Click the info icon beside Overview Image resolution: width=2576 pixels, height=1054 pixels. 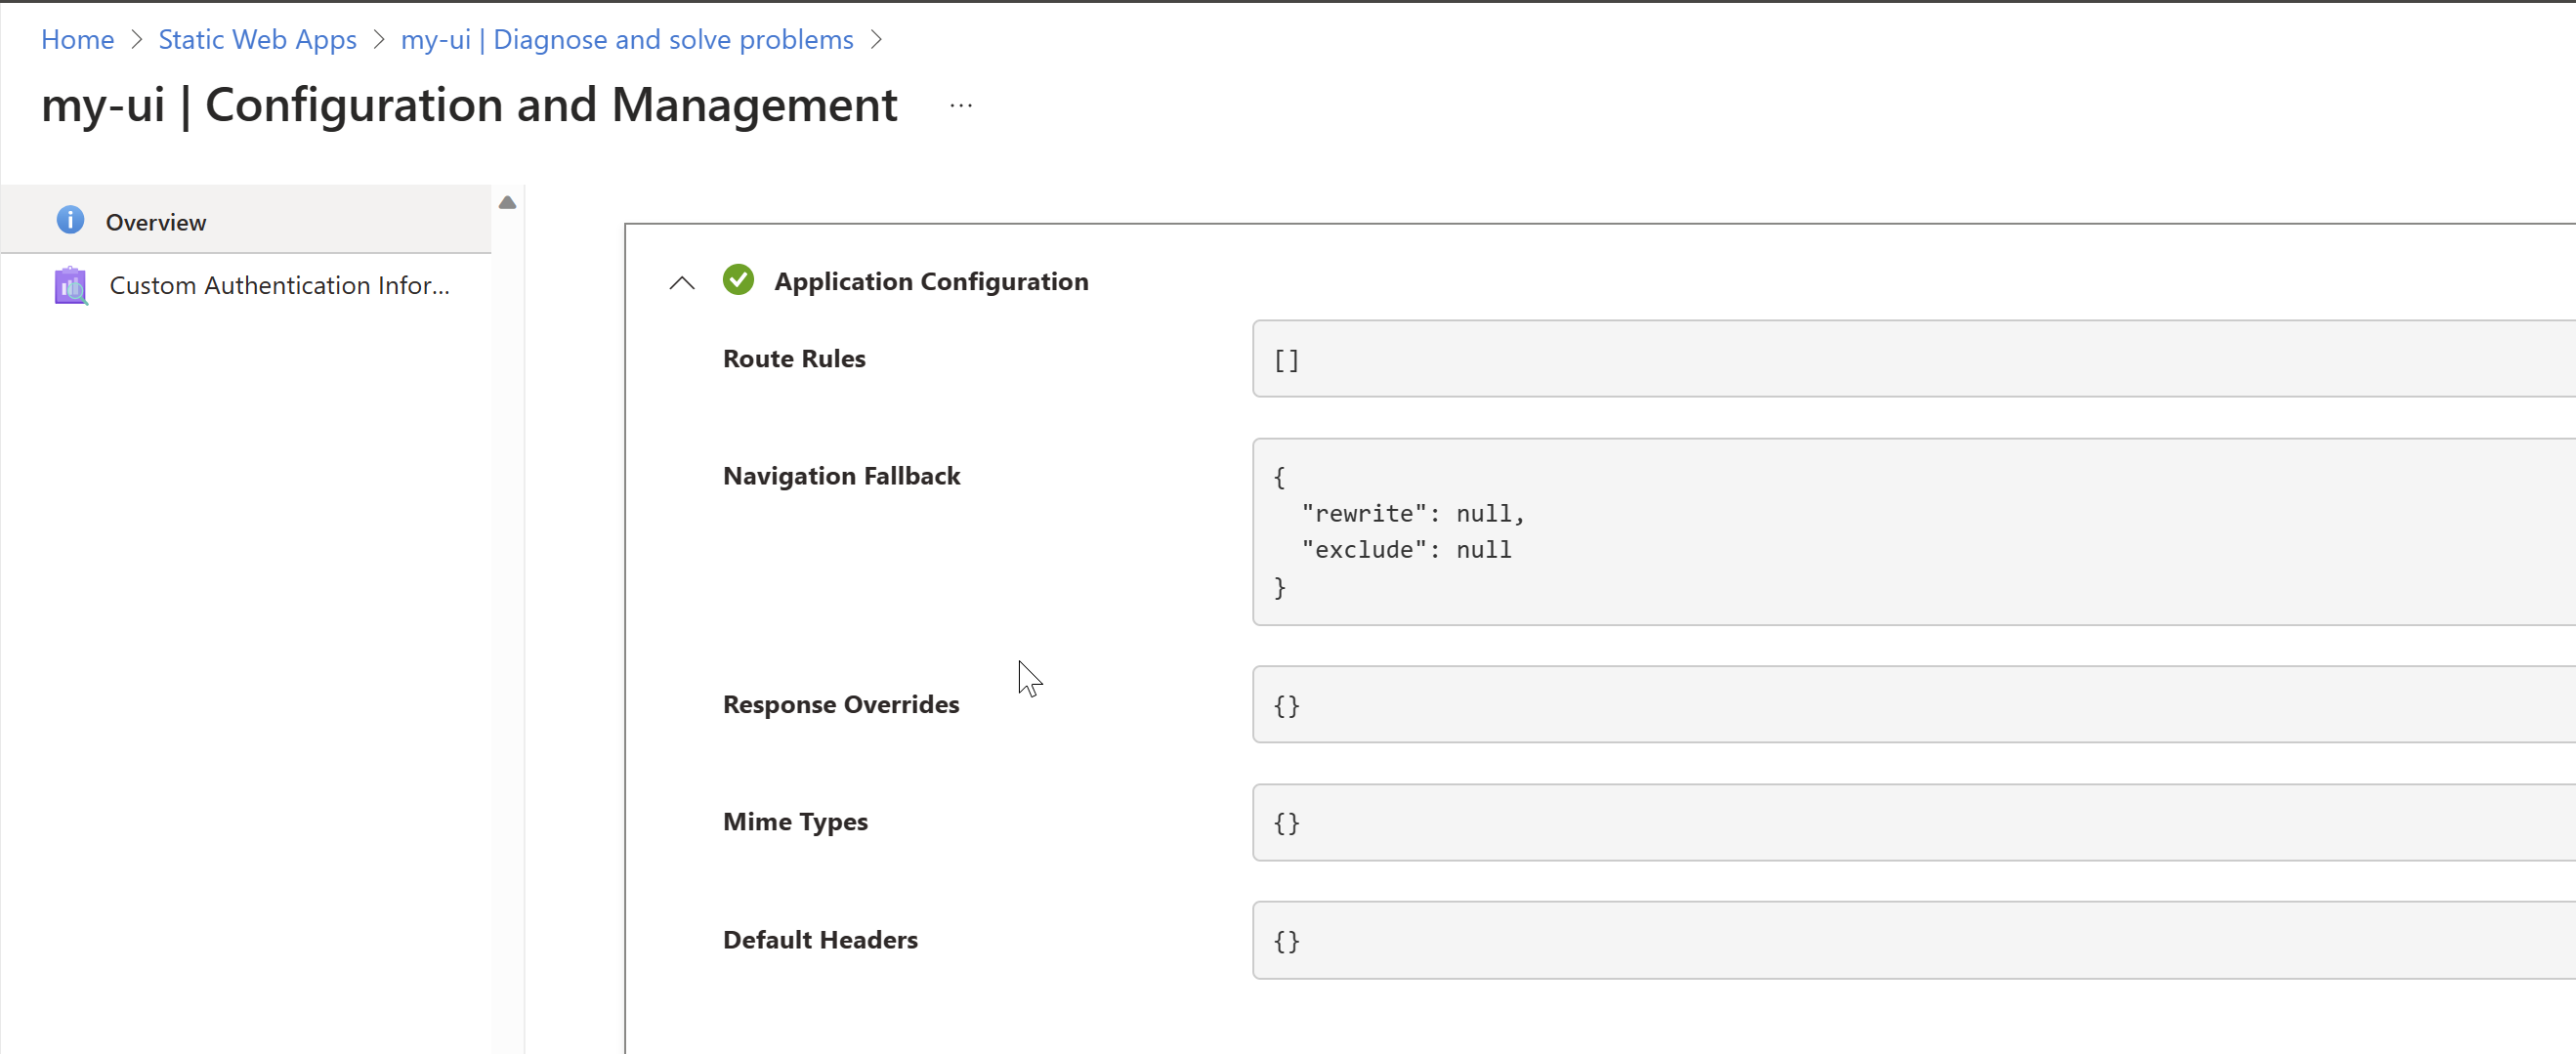(70, 220)
